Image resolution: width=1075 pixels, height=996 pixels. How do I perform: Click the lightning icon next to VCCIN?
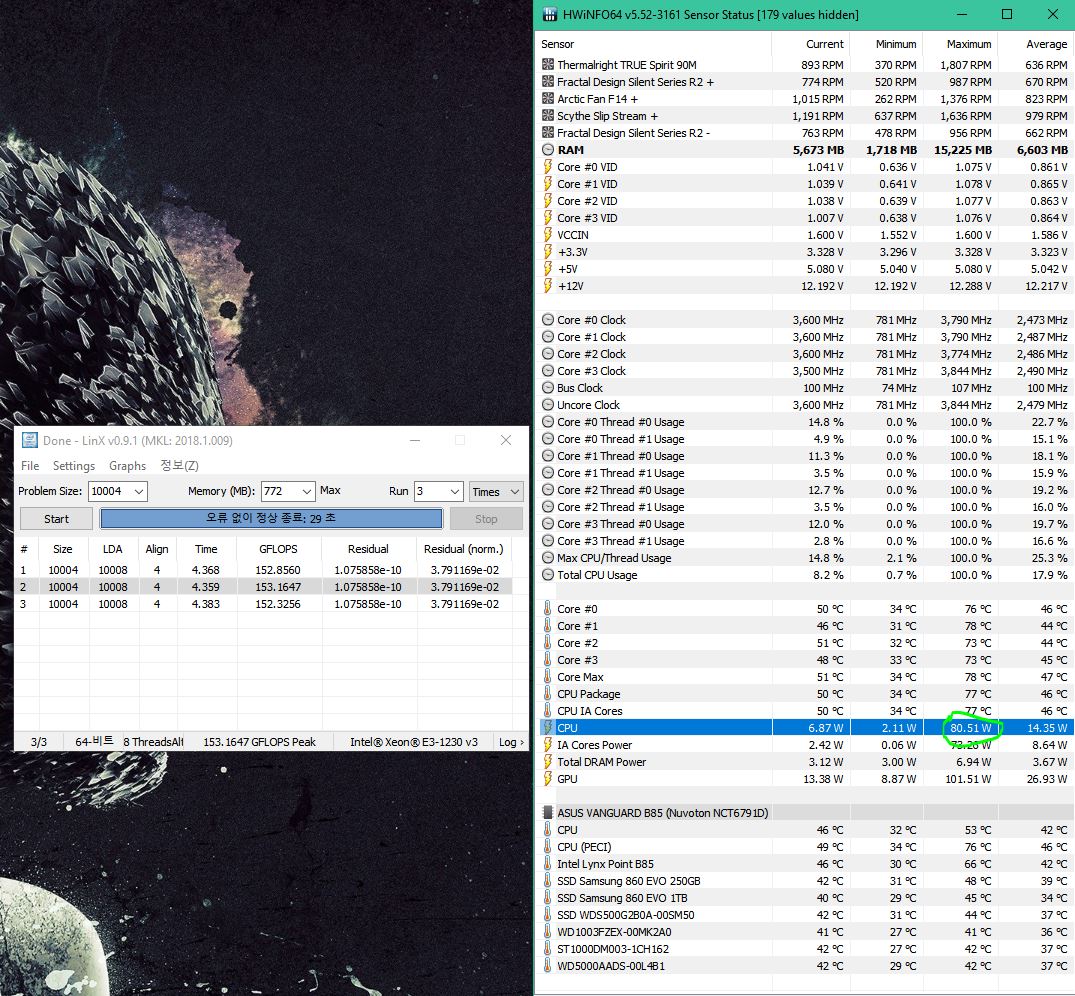click(x=548, y=235)
